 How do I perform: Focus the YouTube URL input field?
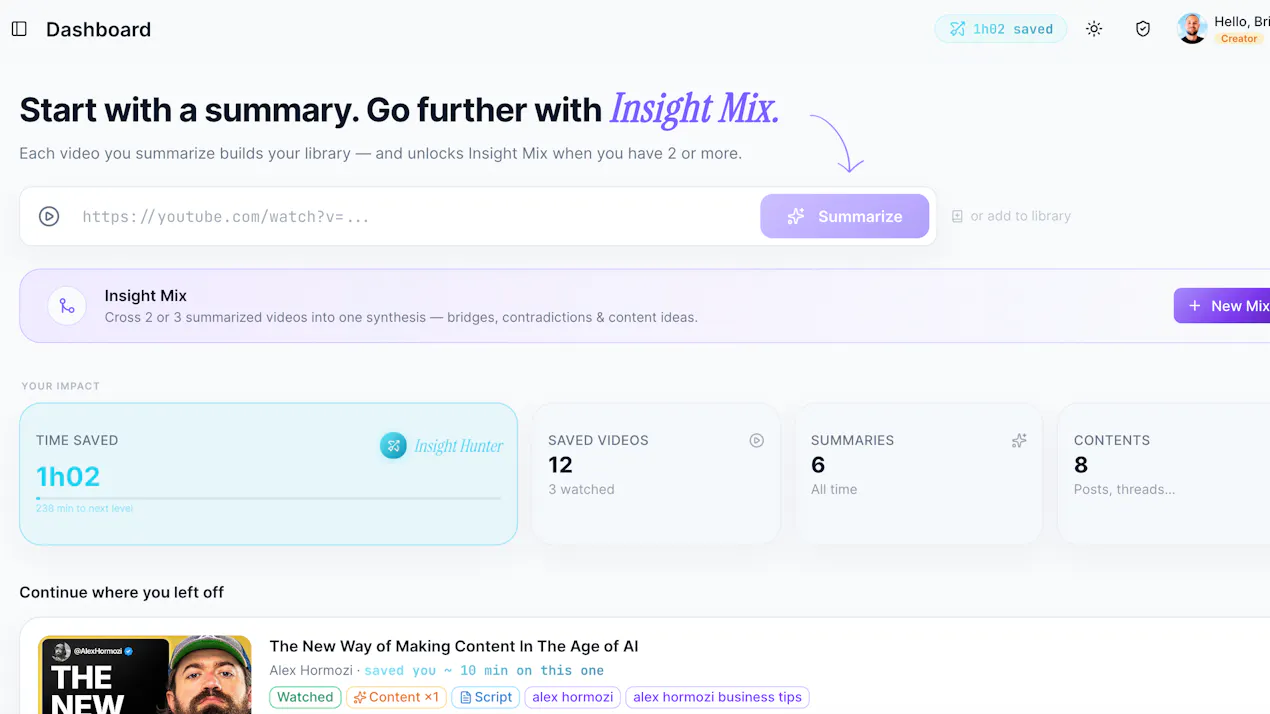point(415,216)
